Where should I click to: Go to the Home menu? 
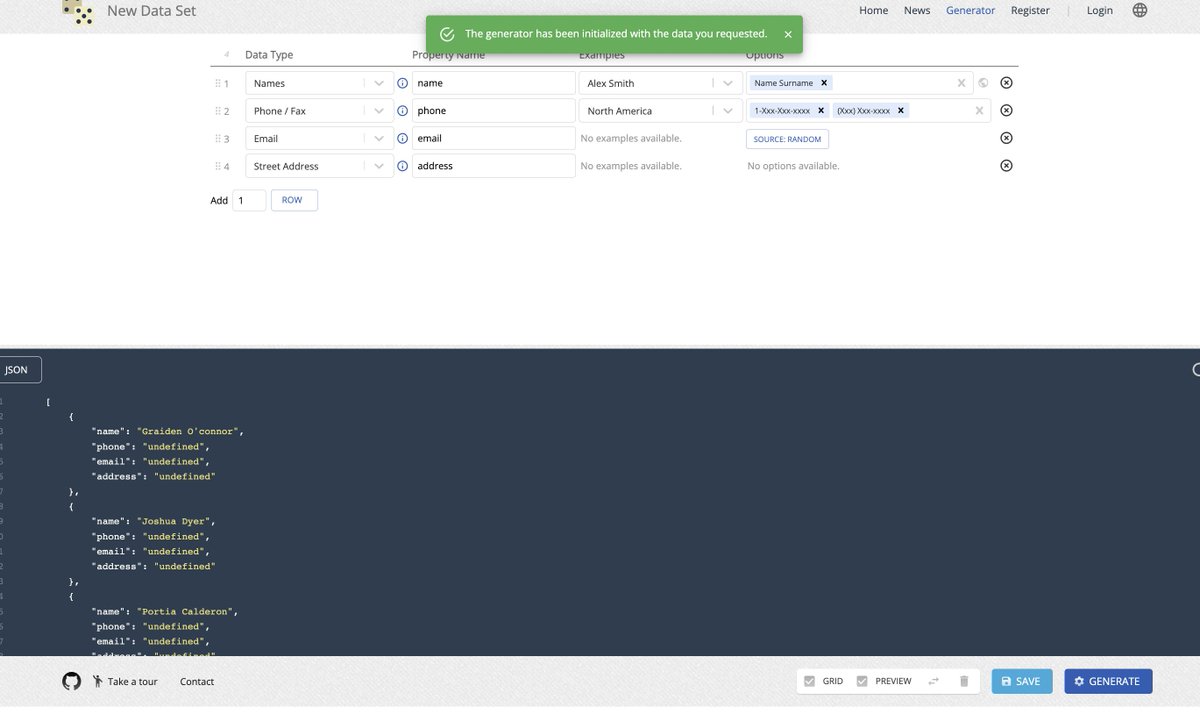click(873, 10)
